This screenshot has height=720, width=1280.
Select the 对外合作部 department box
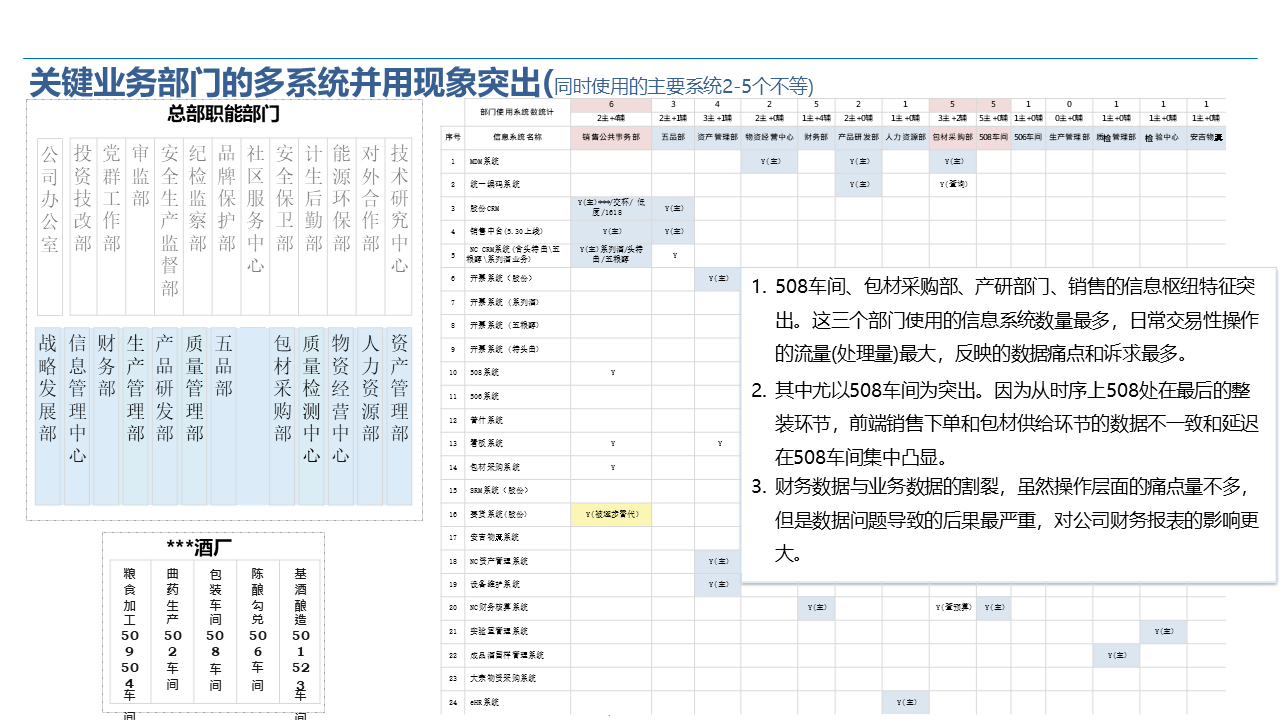[x=371, y=226]
